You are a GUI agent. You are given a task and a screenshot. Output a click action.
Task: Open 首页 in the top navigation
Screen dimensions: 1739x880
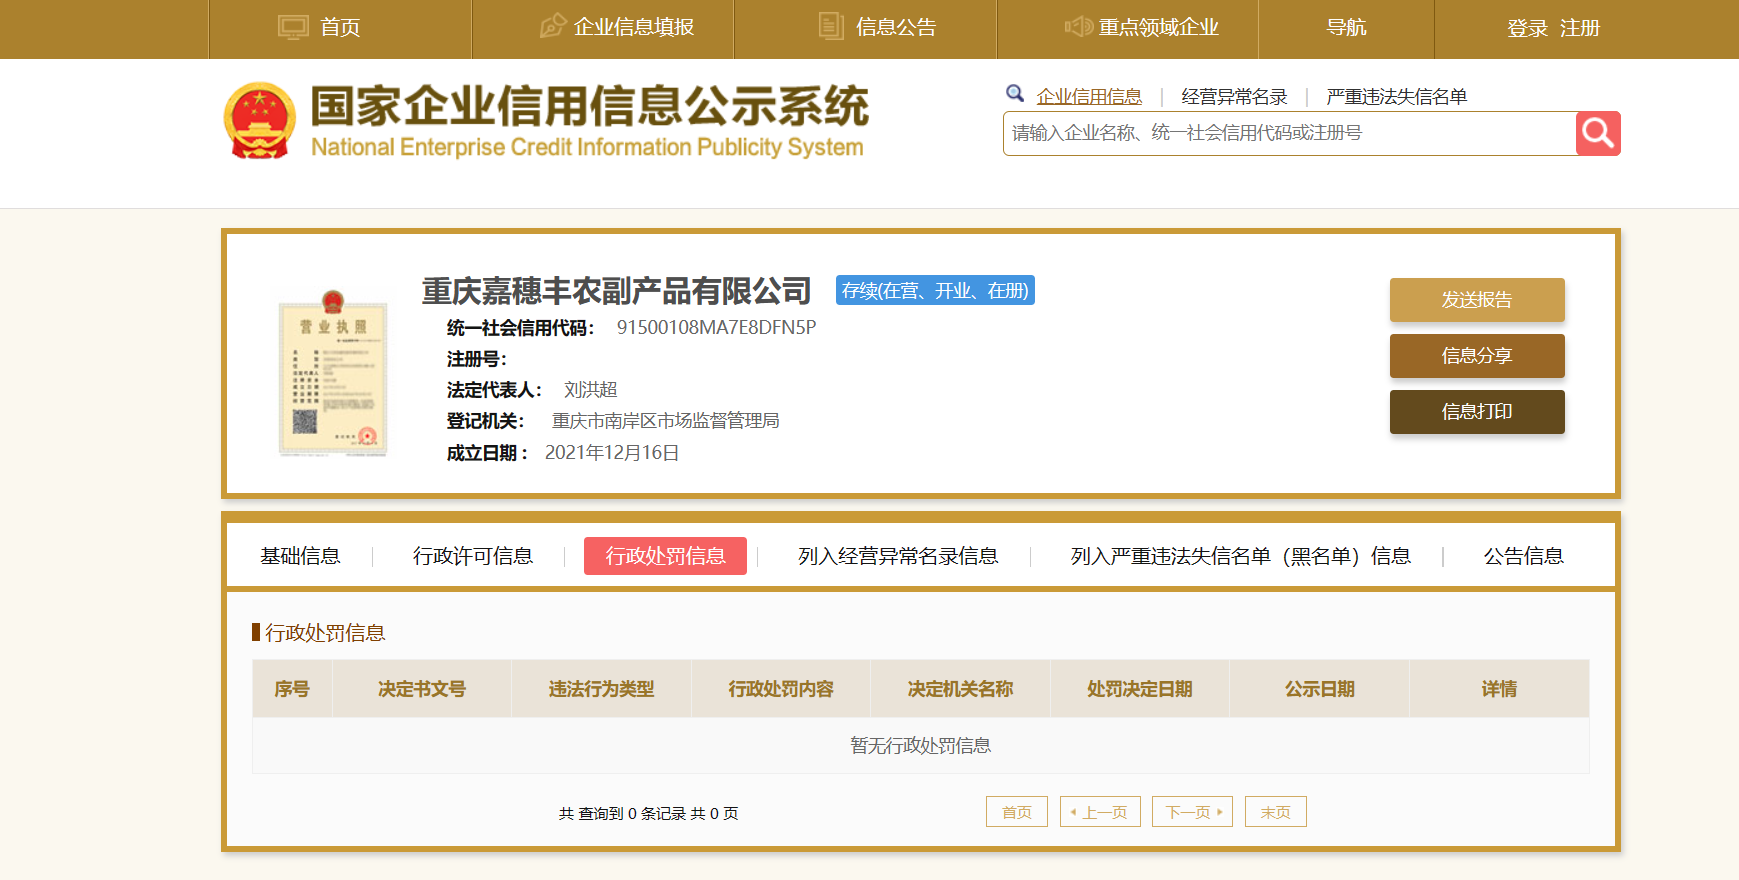point(340,28)
